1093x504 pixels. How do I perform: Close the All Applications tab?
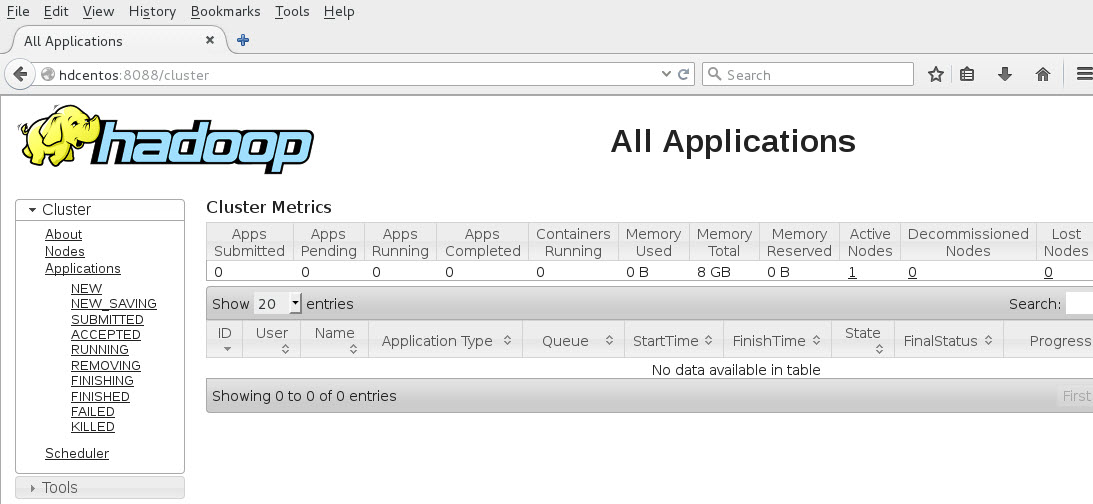coord(210,40)
